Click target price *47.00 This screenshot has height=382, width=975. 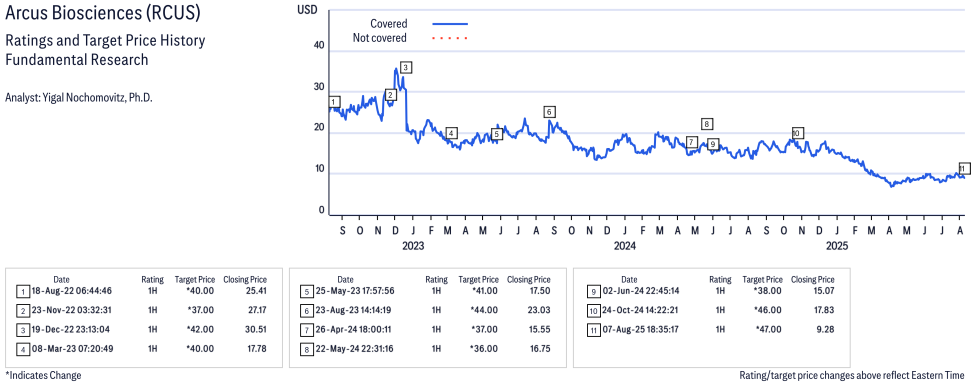[x=769, y=330]
